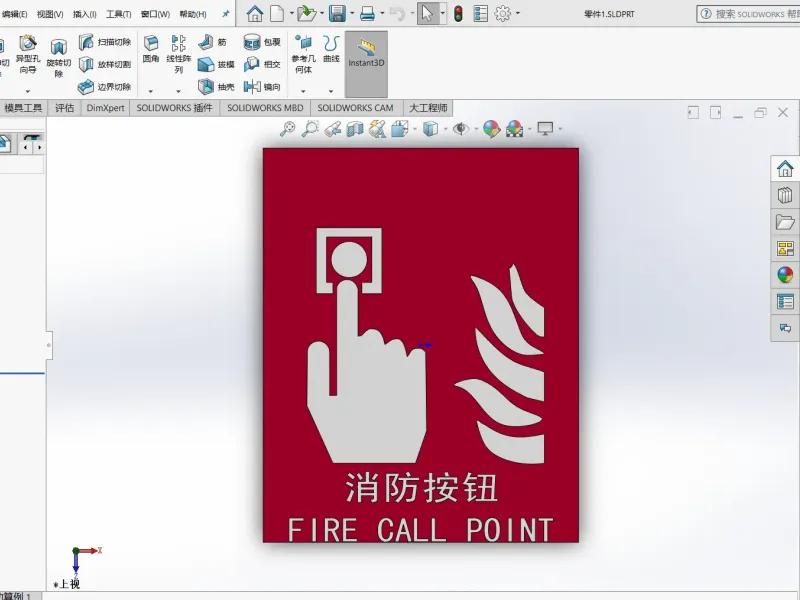Open SOLIDWORKS Forum in task pane
Viewport: 800px width, 600px height.
coord(785,328)
